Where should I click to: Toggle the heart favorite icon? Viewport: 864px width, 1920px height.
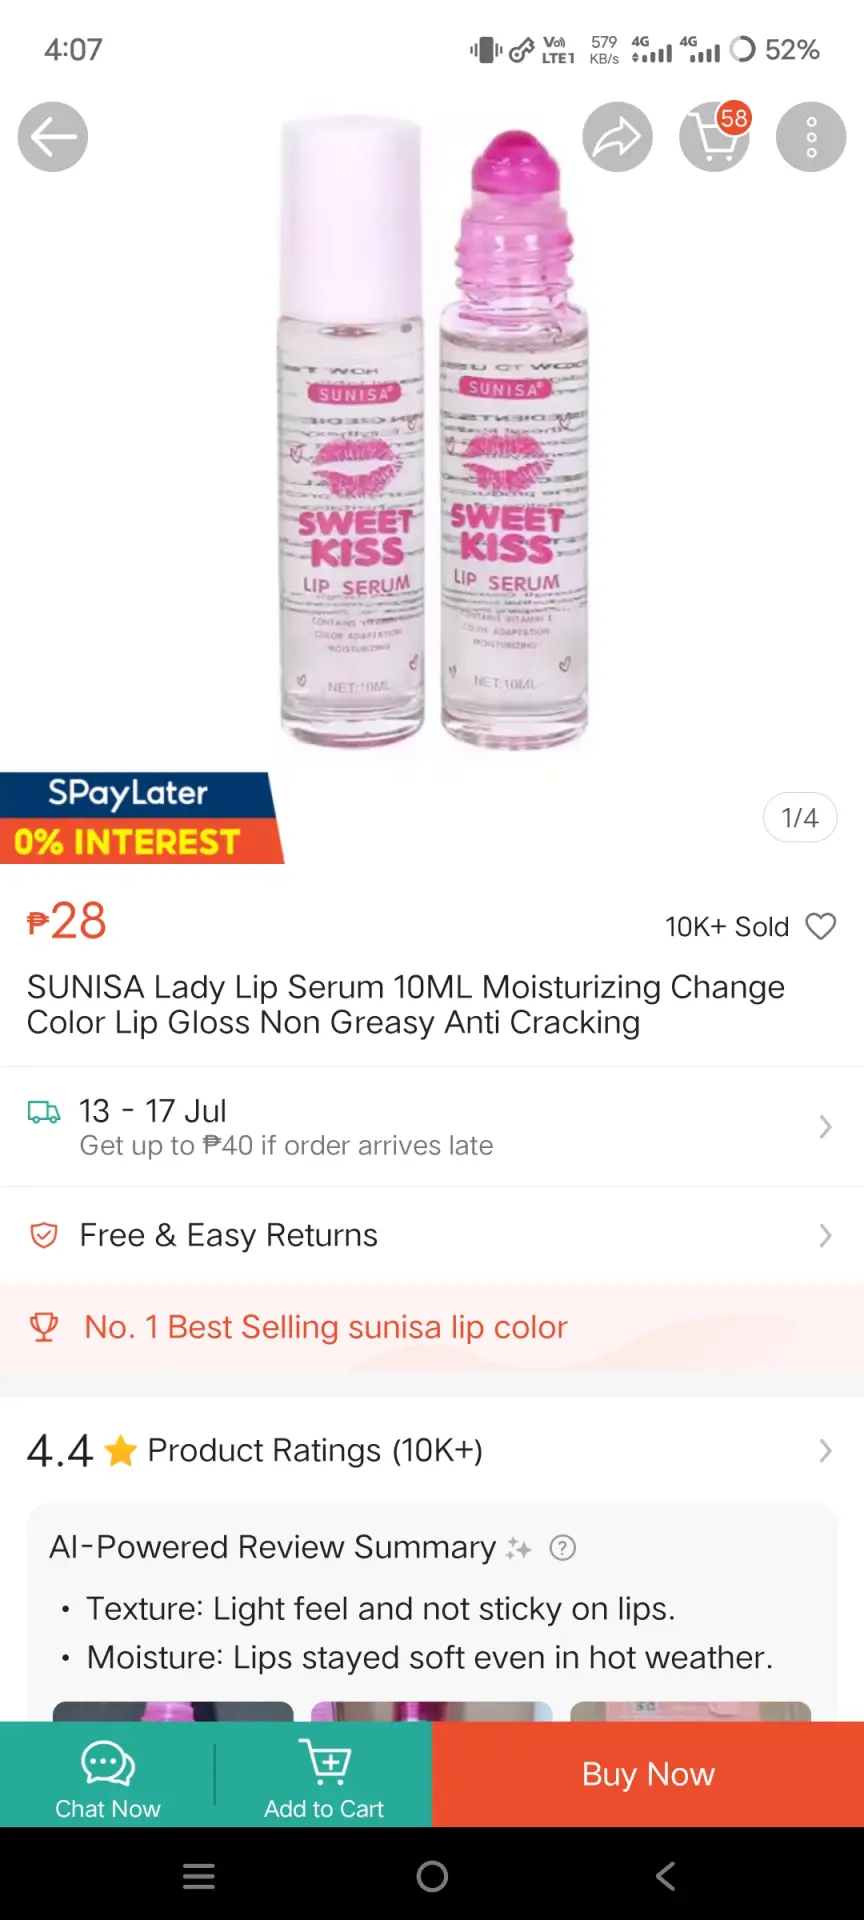[821, 927]
